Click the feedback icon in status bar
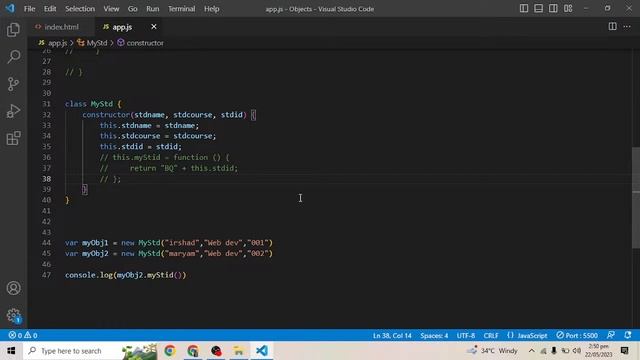Screen dimensions: 640x360 click(611, 335)
